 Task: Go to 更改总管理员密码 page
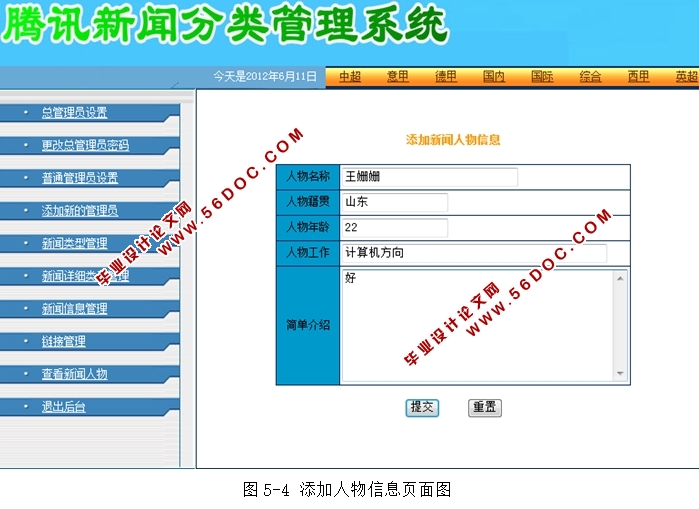(85, 145)
